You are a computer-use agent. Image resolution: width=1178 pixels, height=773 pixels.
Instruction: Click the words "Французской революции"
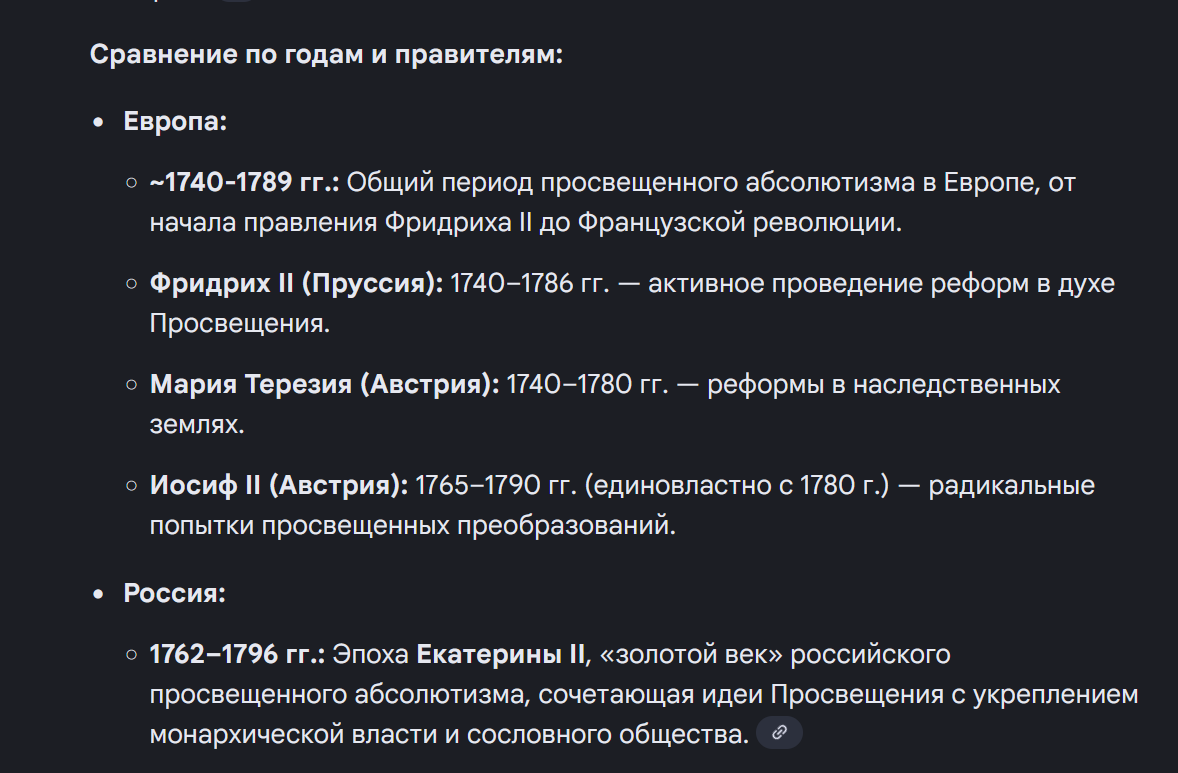click(x=739, y=222)
